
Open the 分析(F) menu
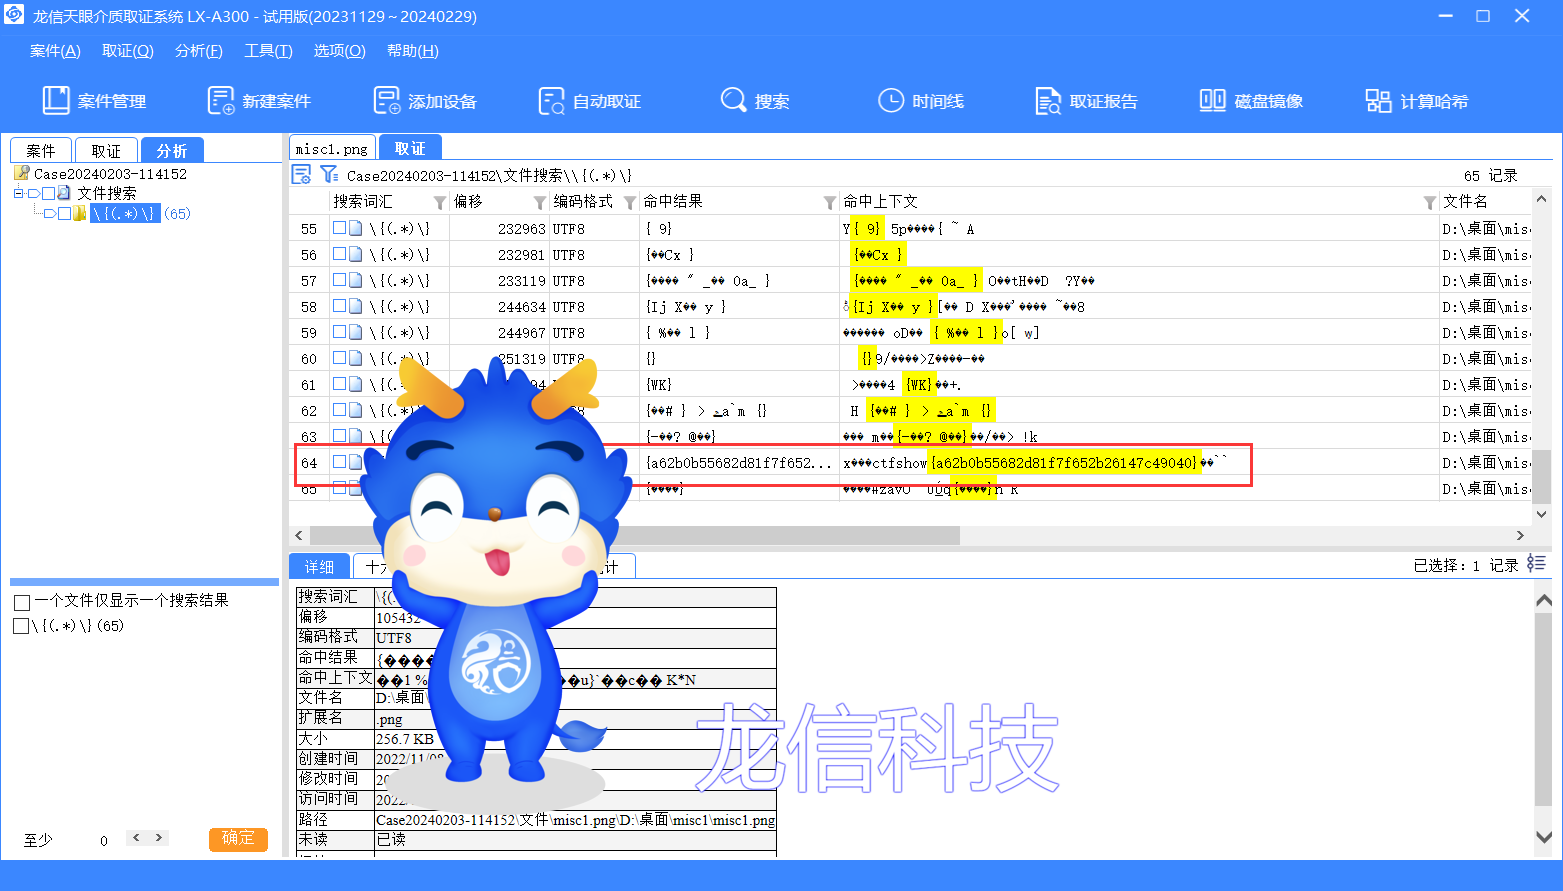point(199,51)
